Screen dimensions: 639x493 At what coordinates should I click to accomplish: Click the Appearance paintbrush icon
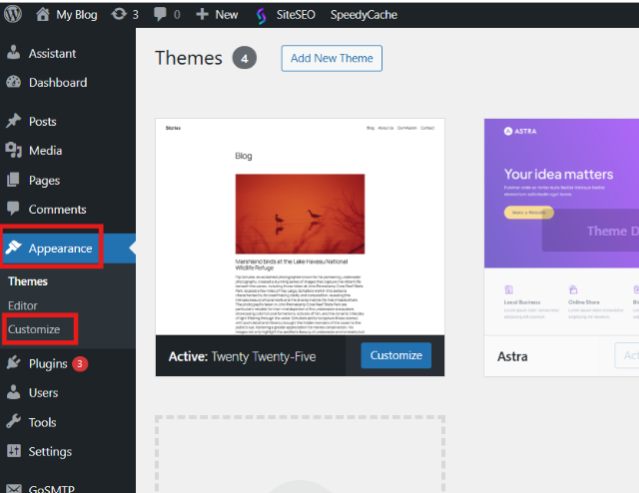[x=13, y=248]
